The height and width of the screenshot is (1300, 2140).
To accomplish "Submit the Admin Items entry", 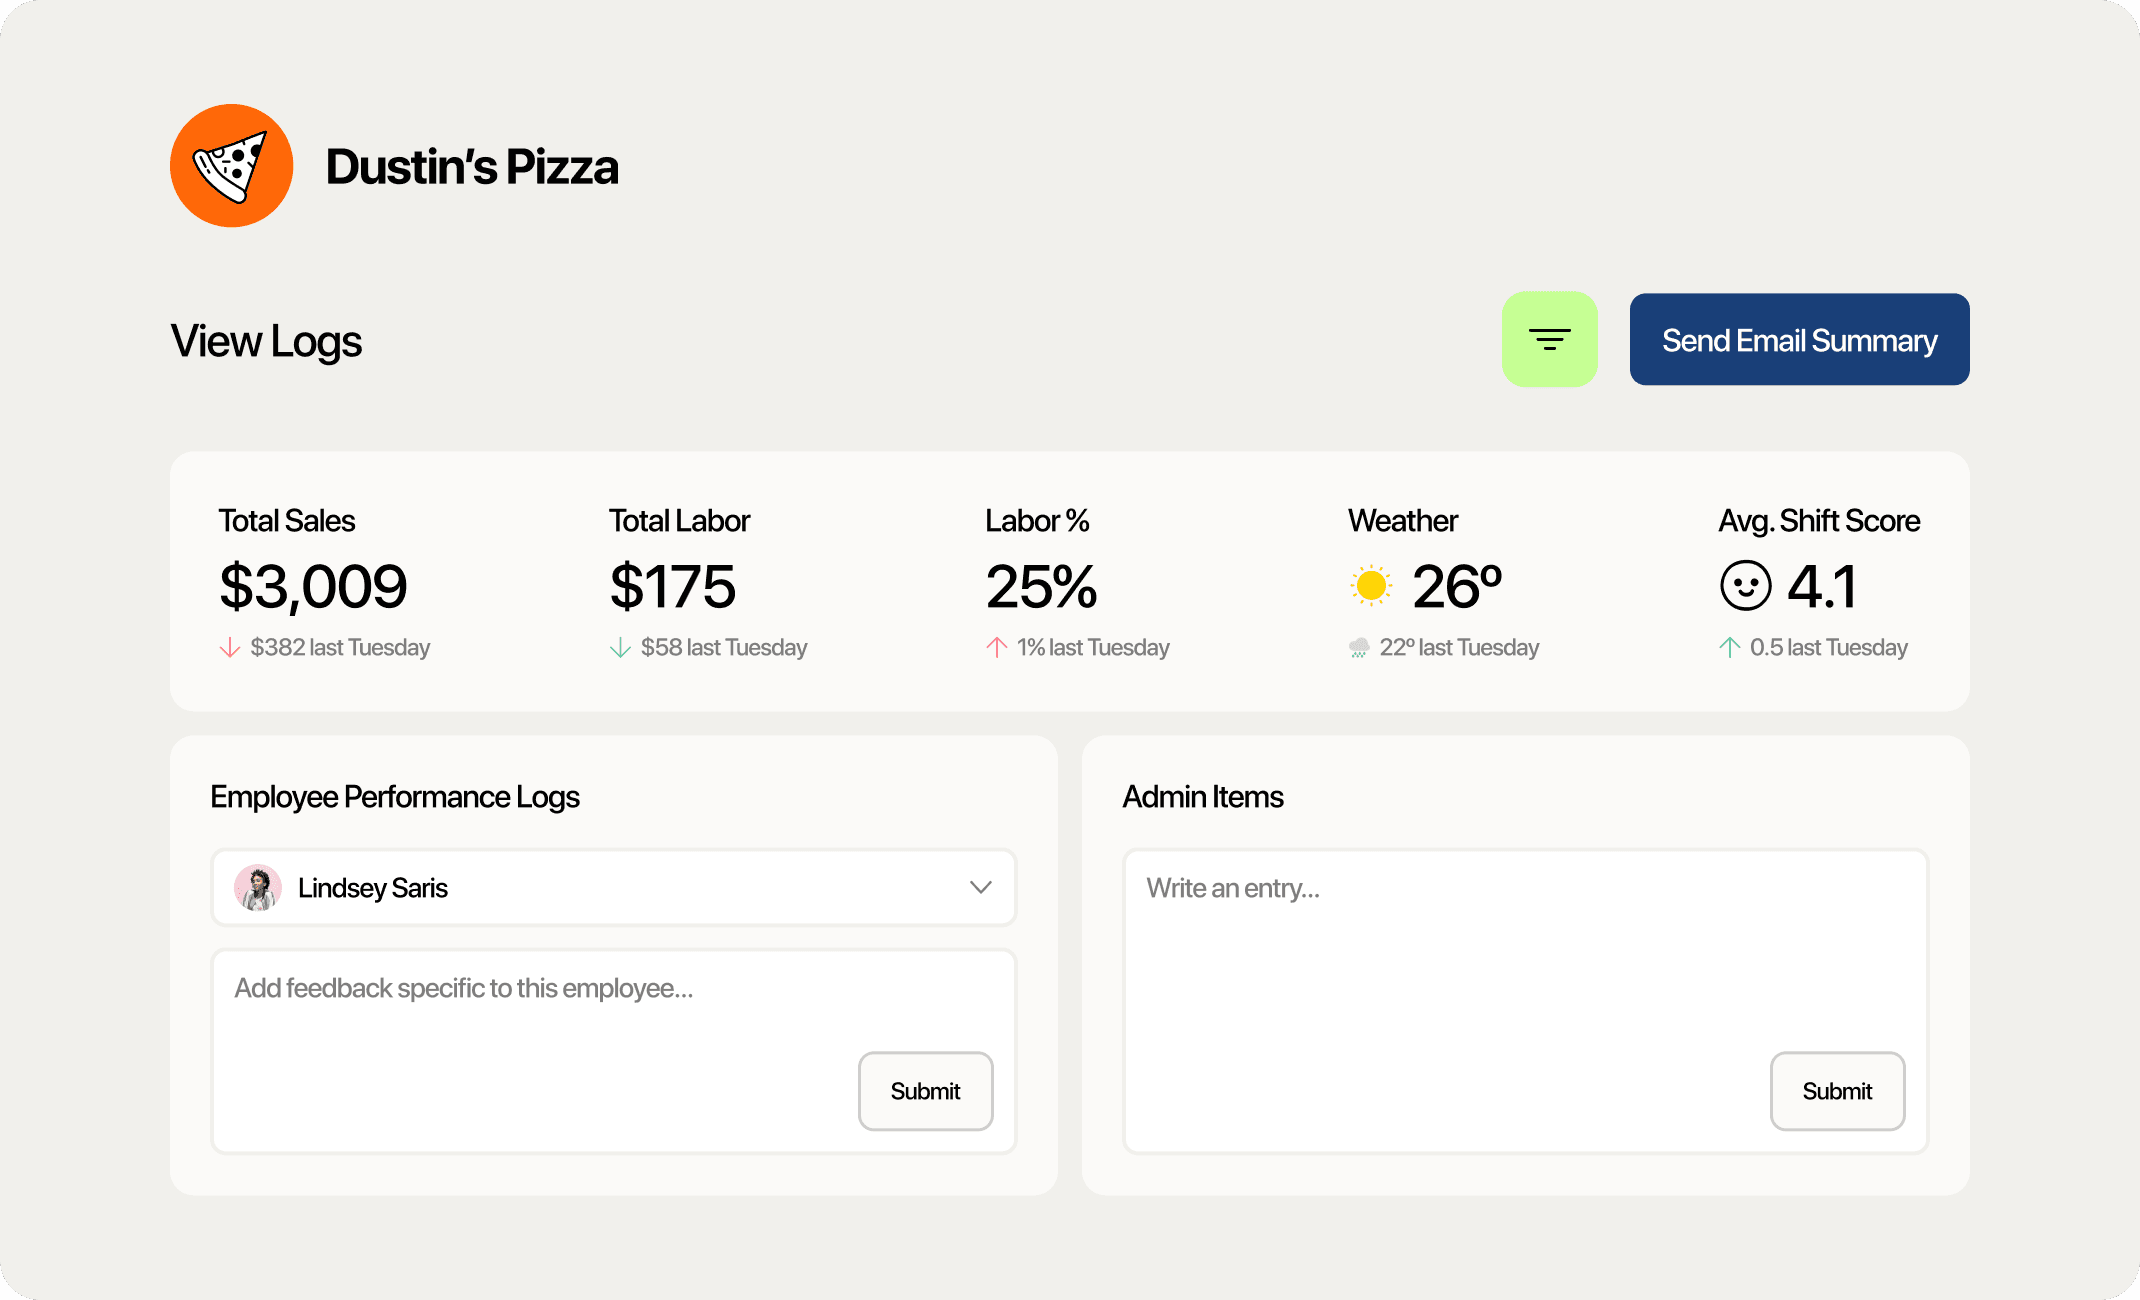I will point(1837,1091).
